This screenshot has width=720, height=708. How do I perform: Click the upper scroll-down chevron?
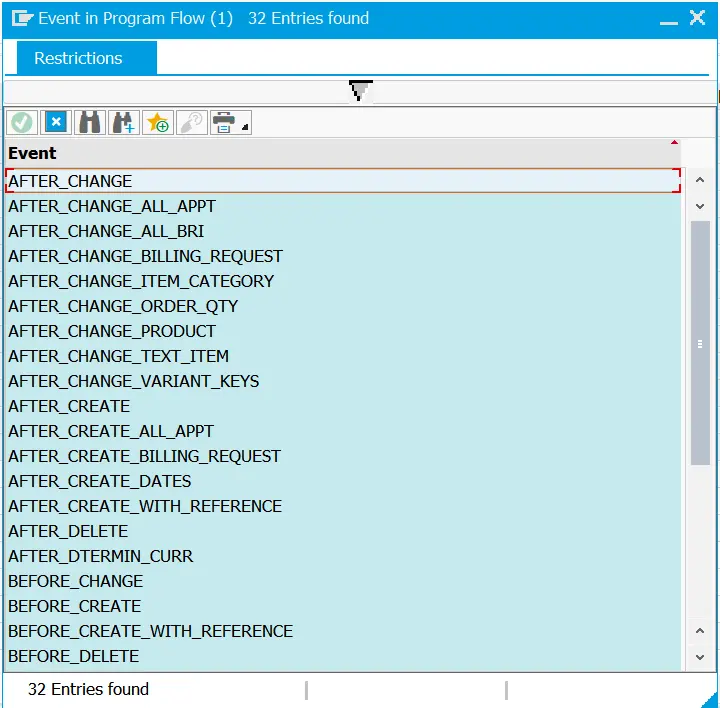point(700,206)
